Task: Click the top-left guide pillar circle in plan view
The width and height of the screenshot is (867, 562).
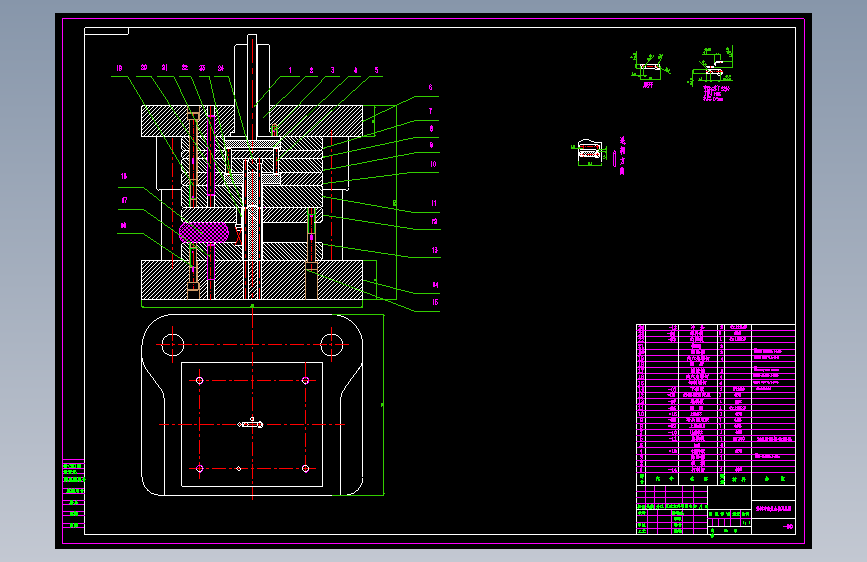Action: tap(173, 345)
